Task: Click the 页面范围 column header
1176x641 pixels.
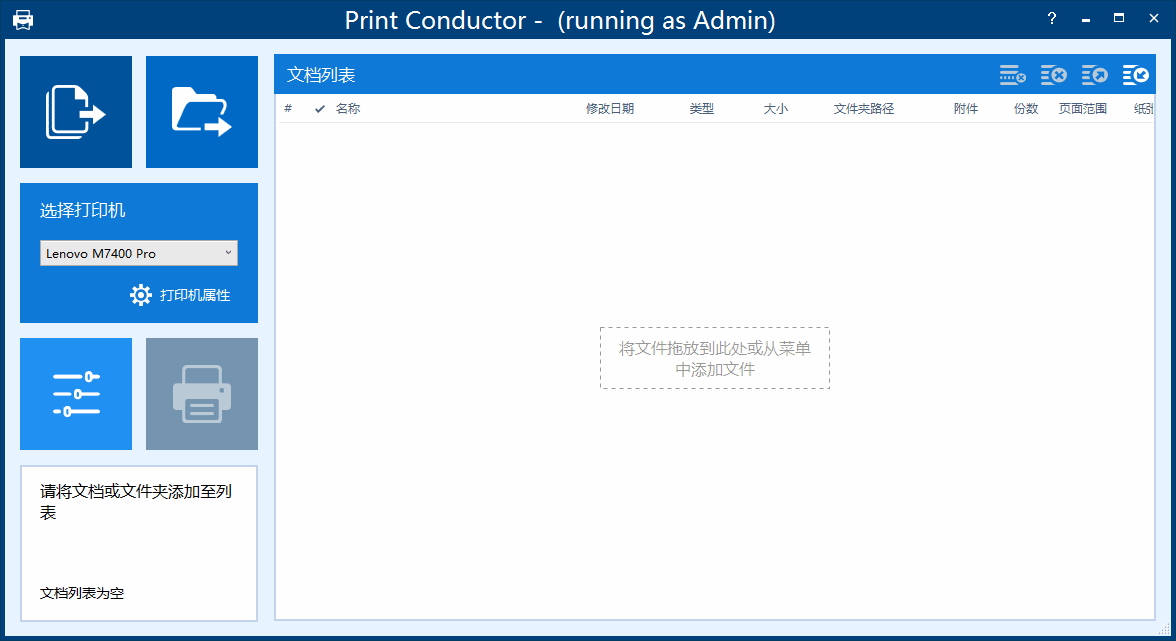Action: click(x=1083, y=109)
